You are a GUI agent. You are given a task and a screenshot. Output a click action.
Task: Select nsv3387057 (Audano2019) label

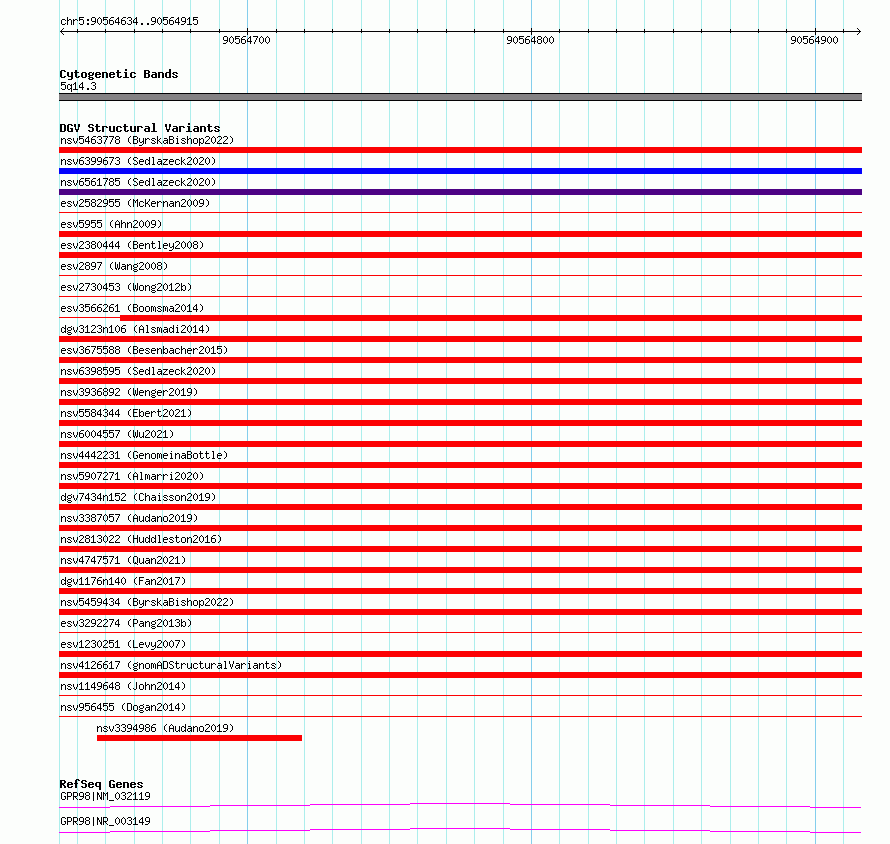[129, 518]
